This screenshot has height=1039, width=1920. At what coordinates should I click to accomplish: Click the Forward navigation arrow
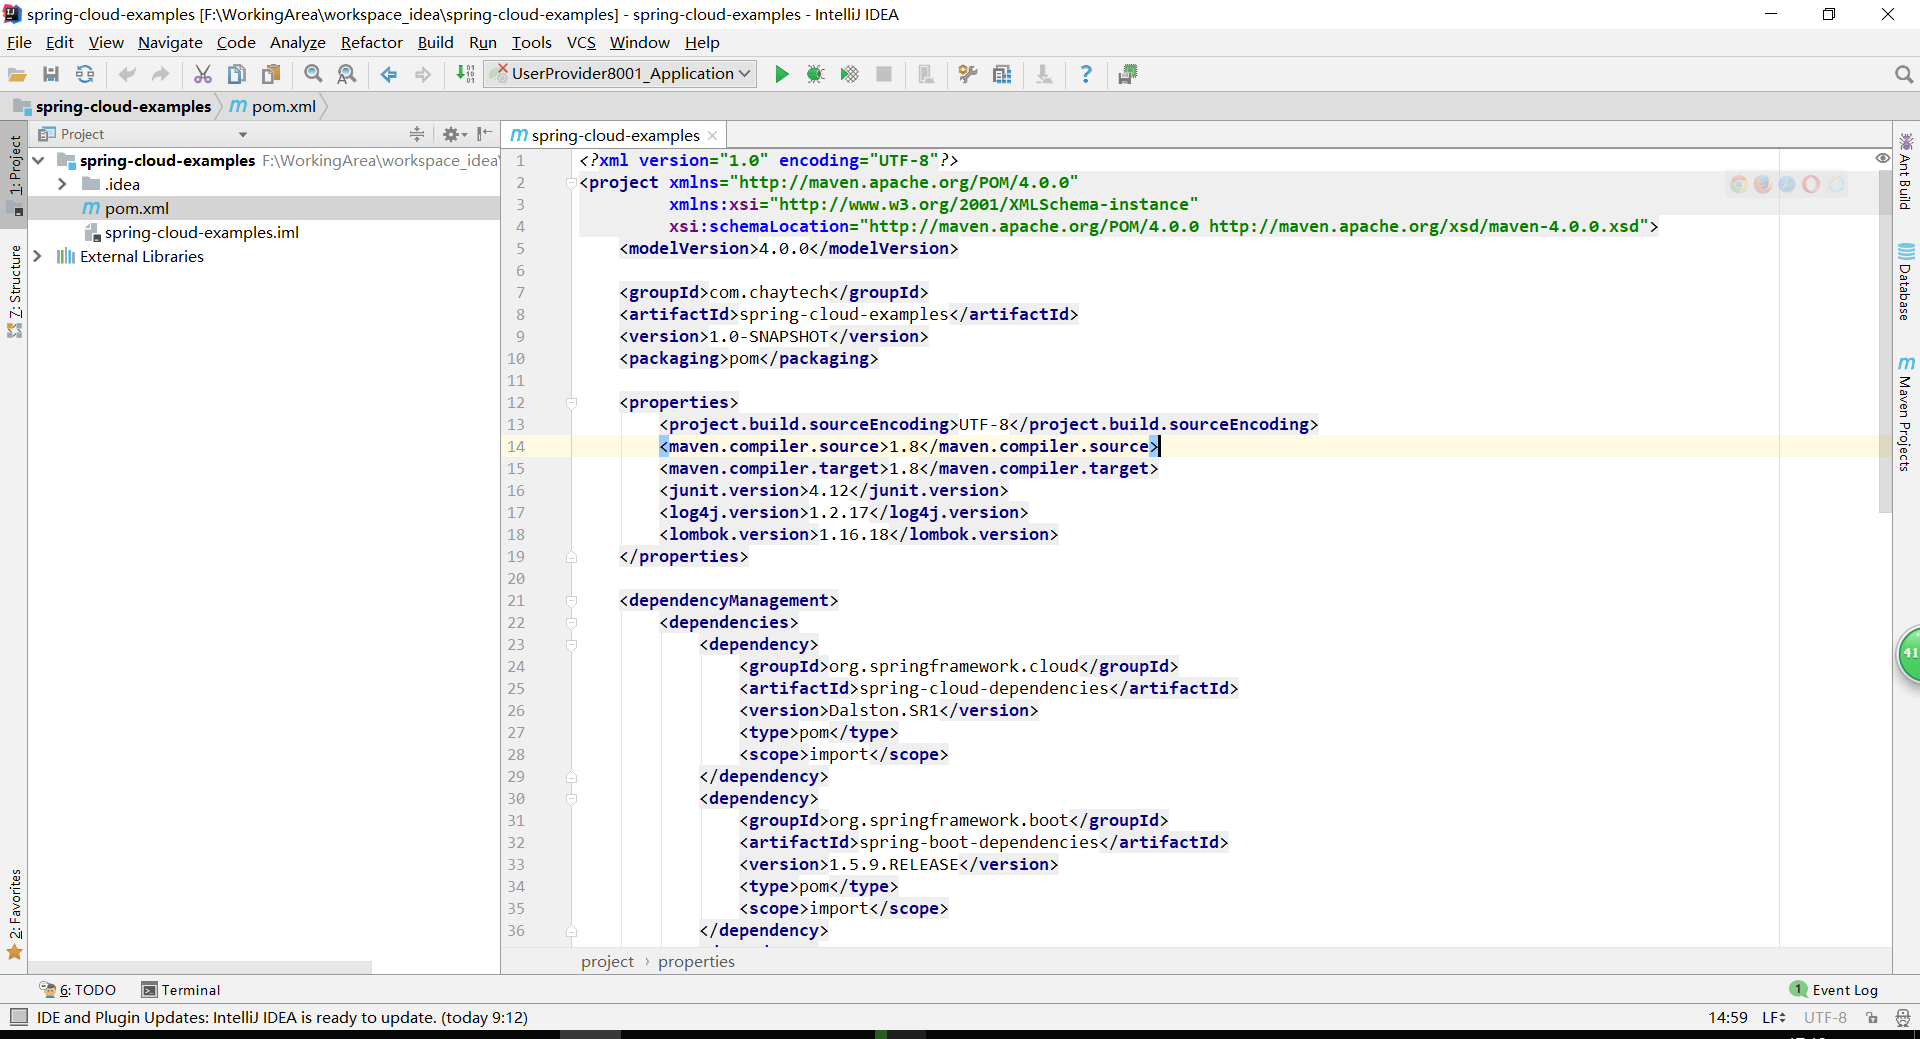pos(423,74)
